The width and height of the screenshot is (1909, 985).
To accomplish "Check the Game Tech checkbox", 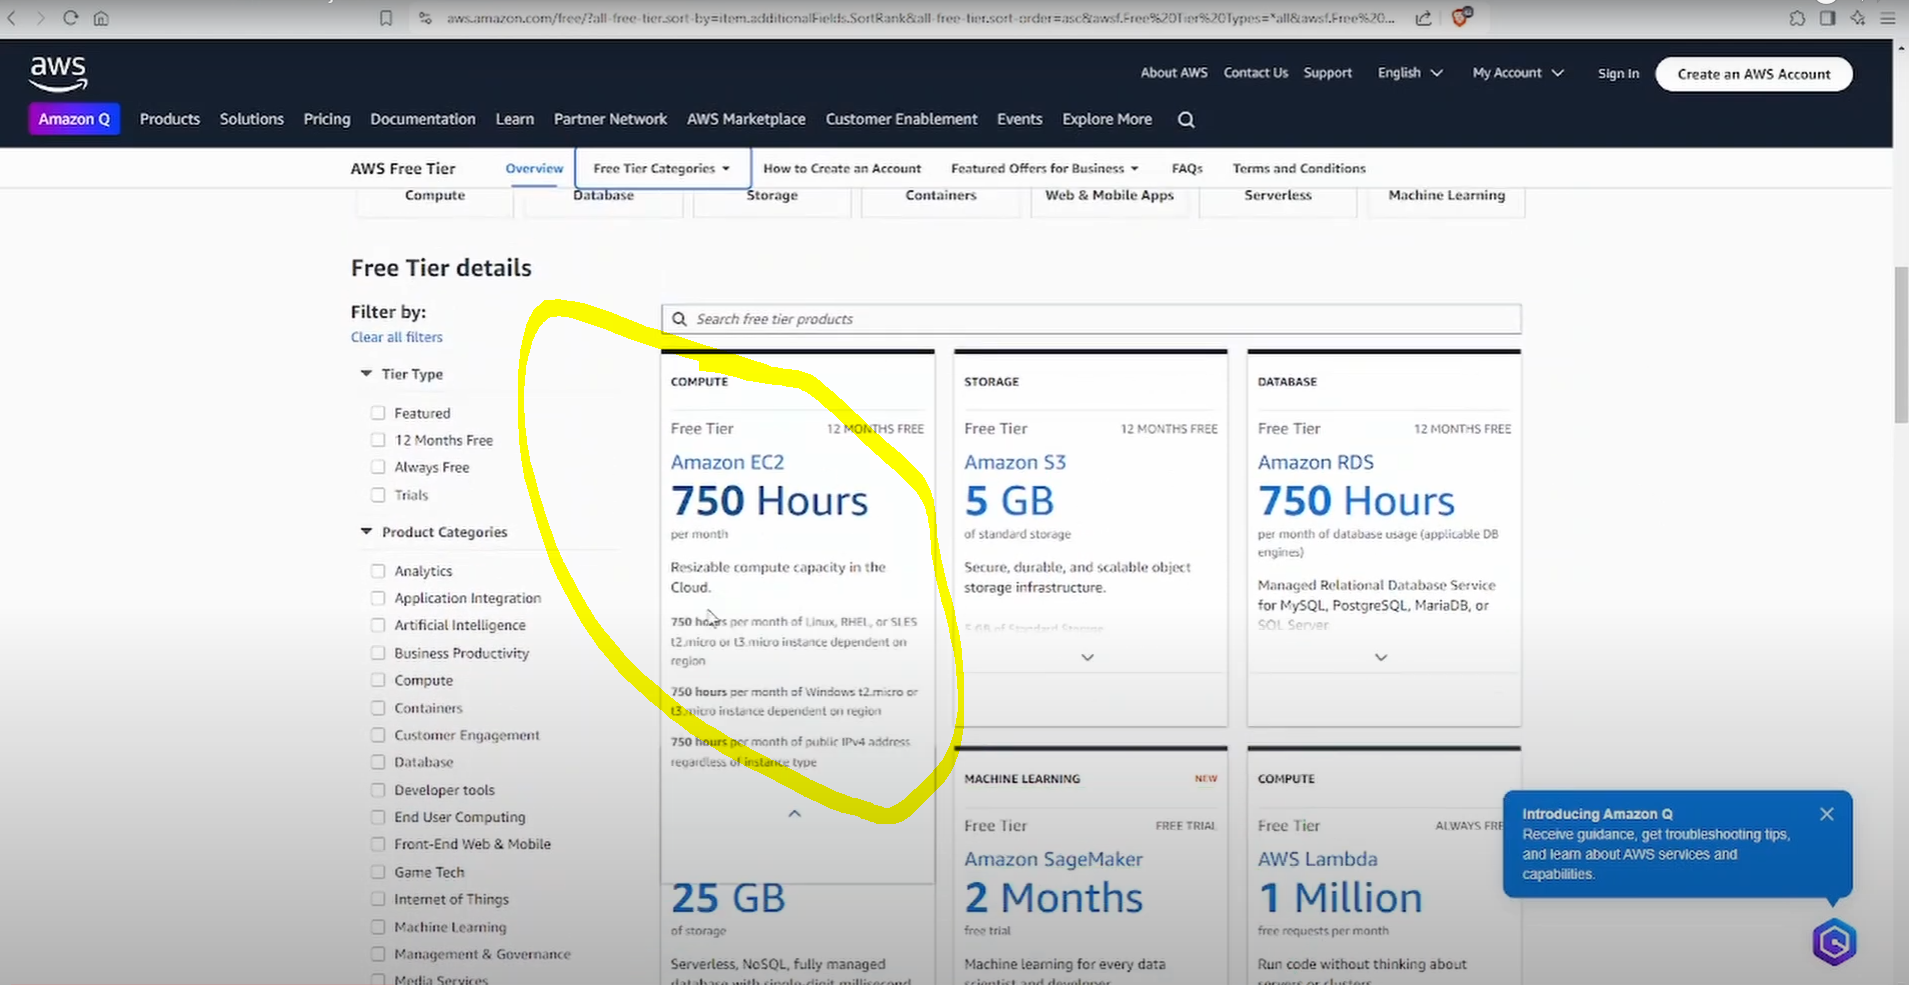I will coord(378,872).
